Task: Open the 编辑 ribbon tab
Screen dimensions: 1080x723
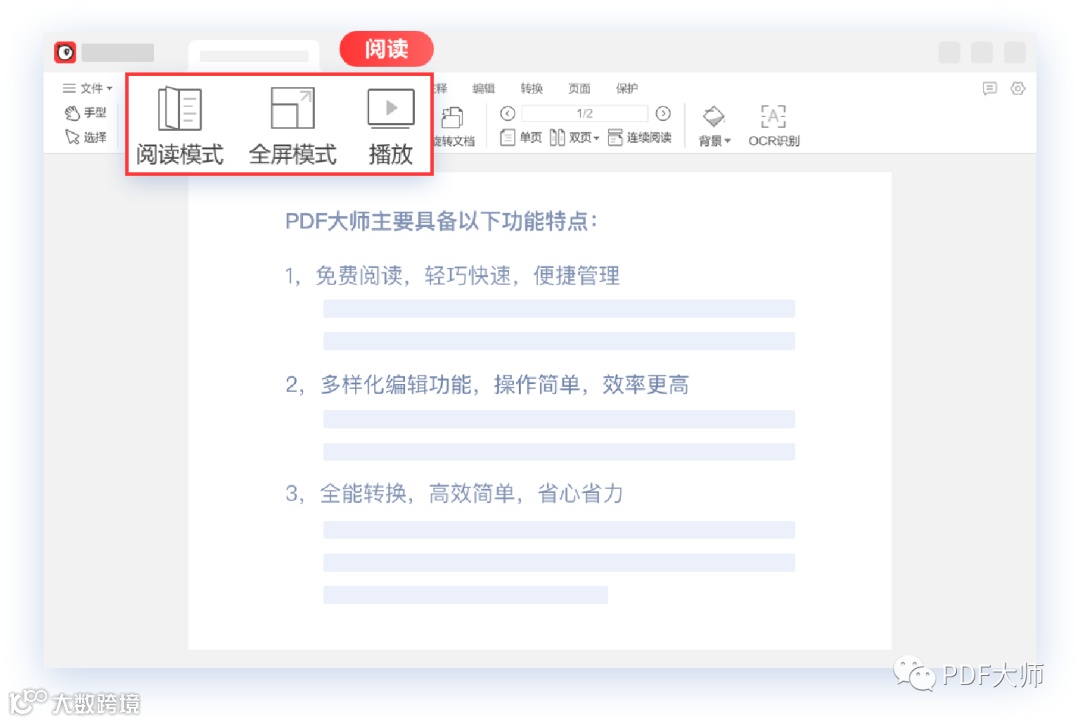Action: (x=484, y=88)
